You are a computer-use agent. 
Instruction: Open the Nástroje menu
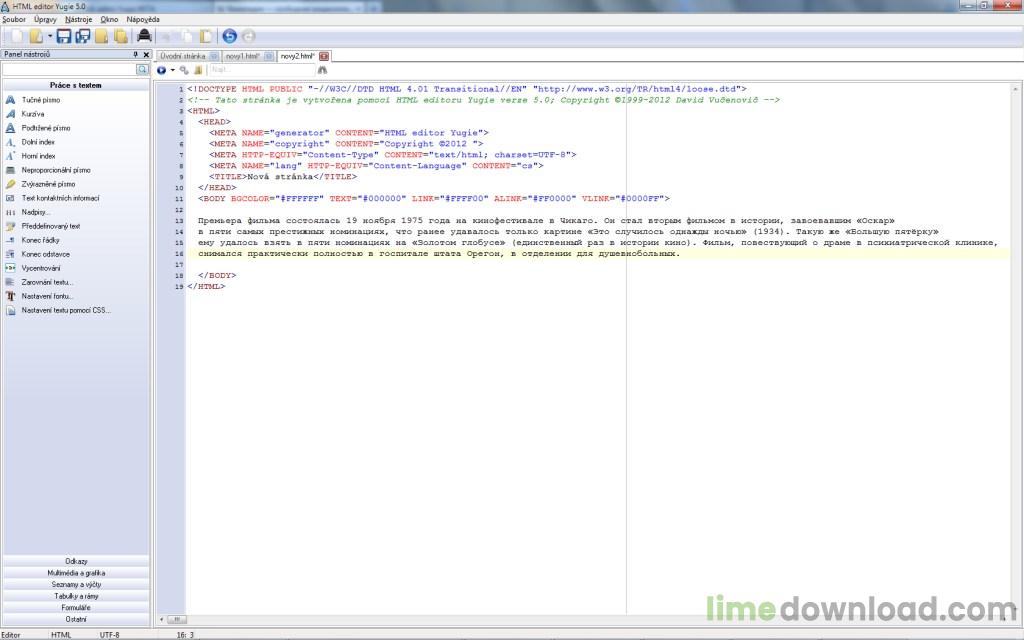(x=78, y=20)
